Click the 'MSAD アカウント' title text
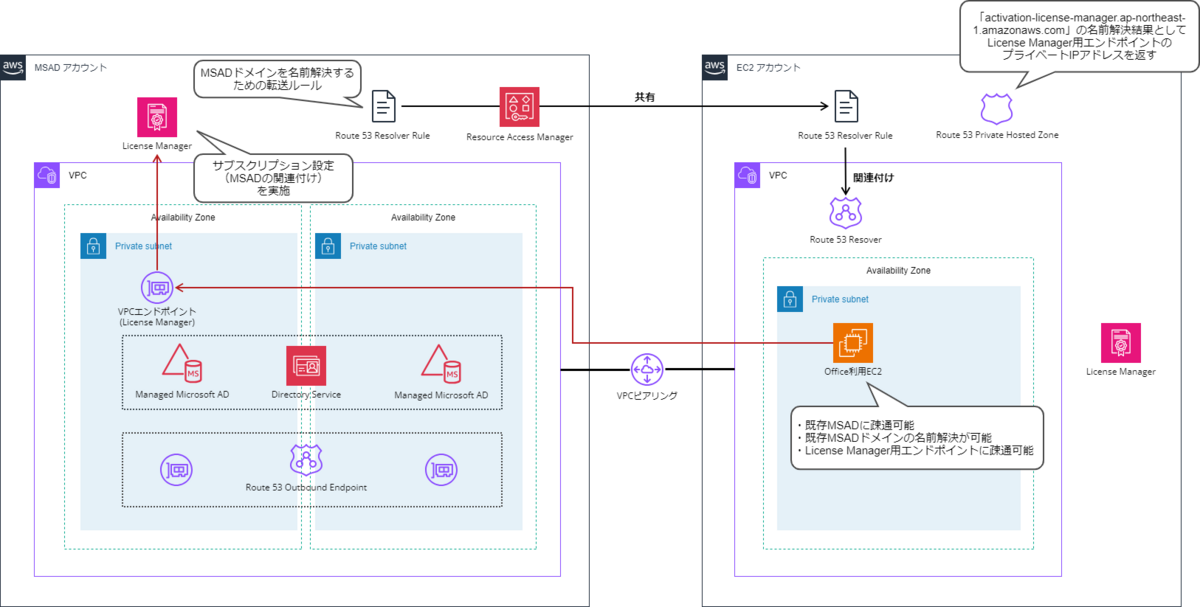Image resolution: width=1200 pixels, height=607 pixels. 70,67
